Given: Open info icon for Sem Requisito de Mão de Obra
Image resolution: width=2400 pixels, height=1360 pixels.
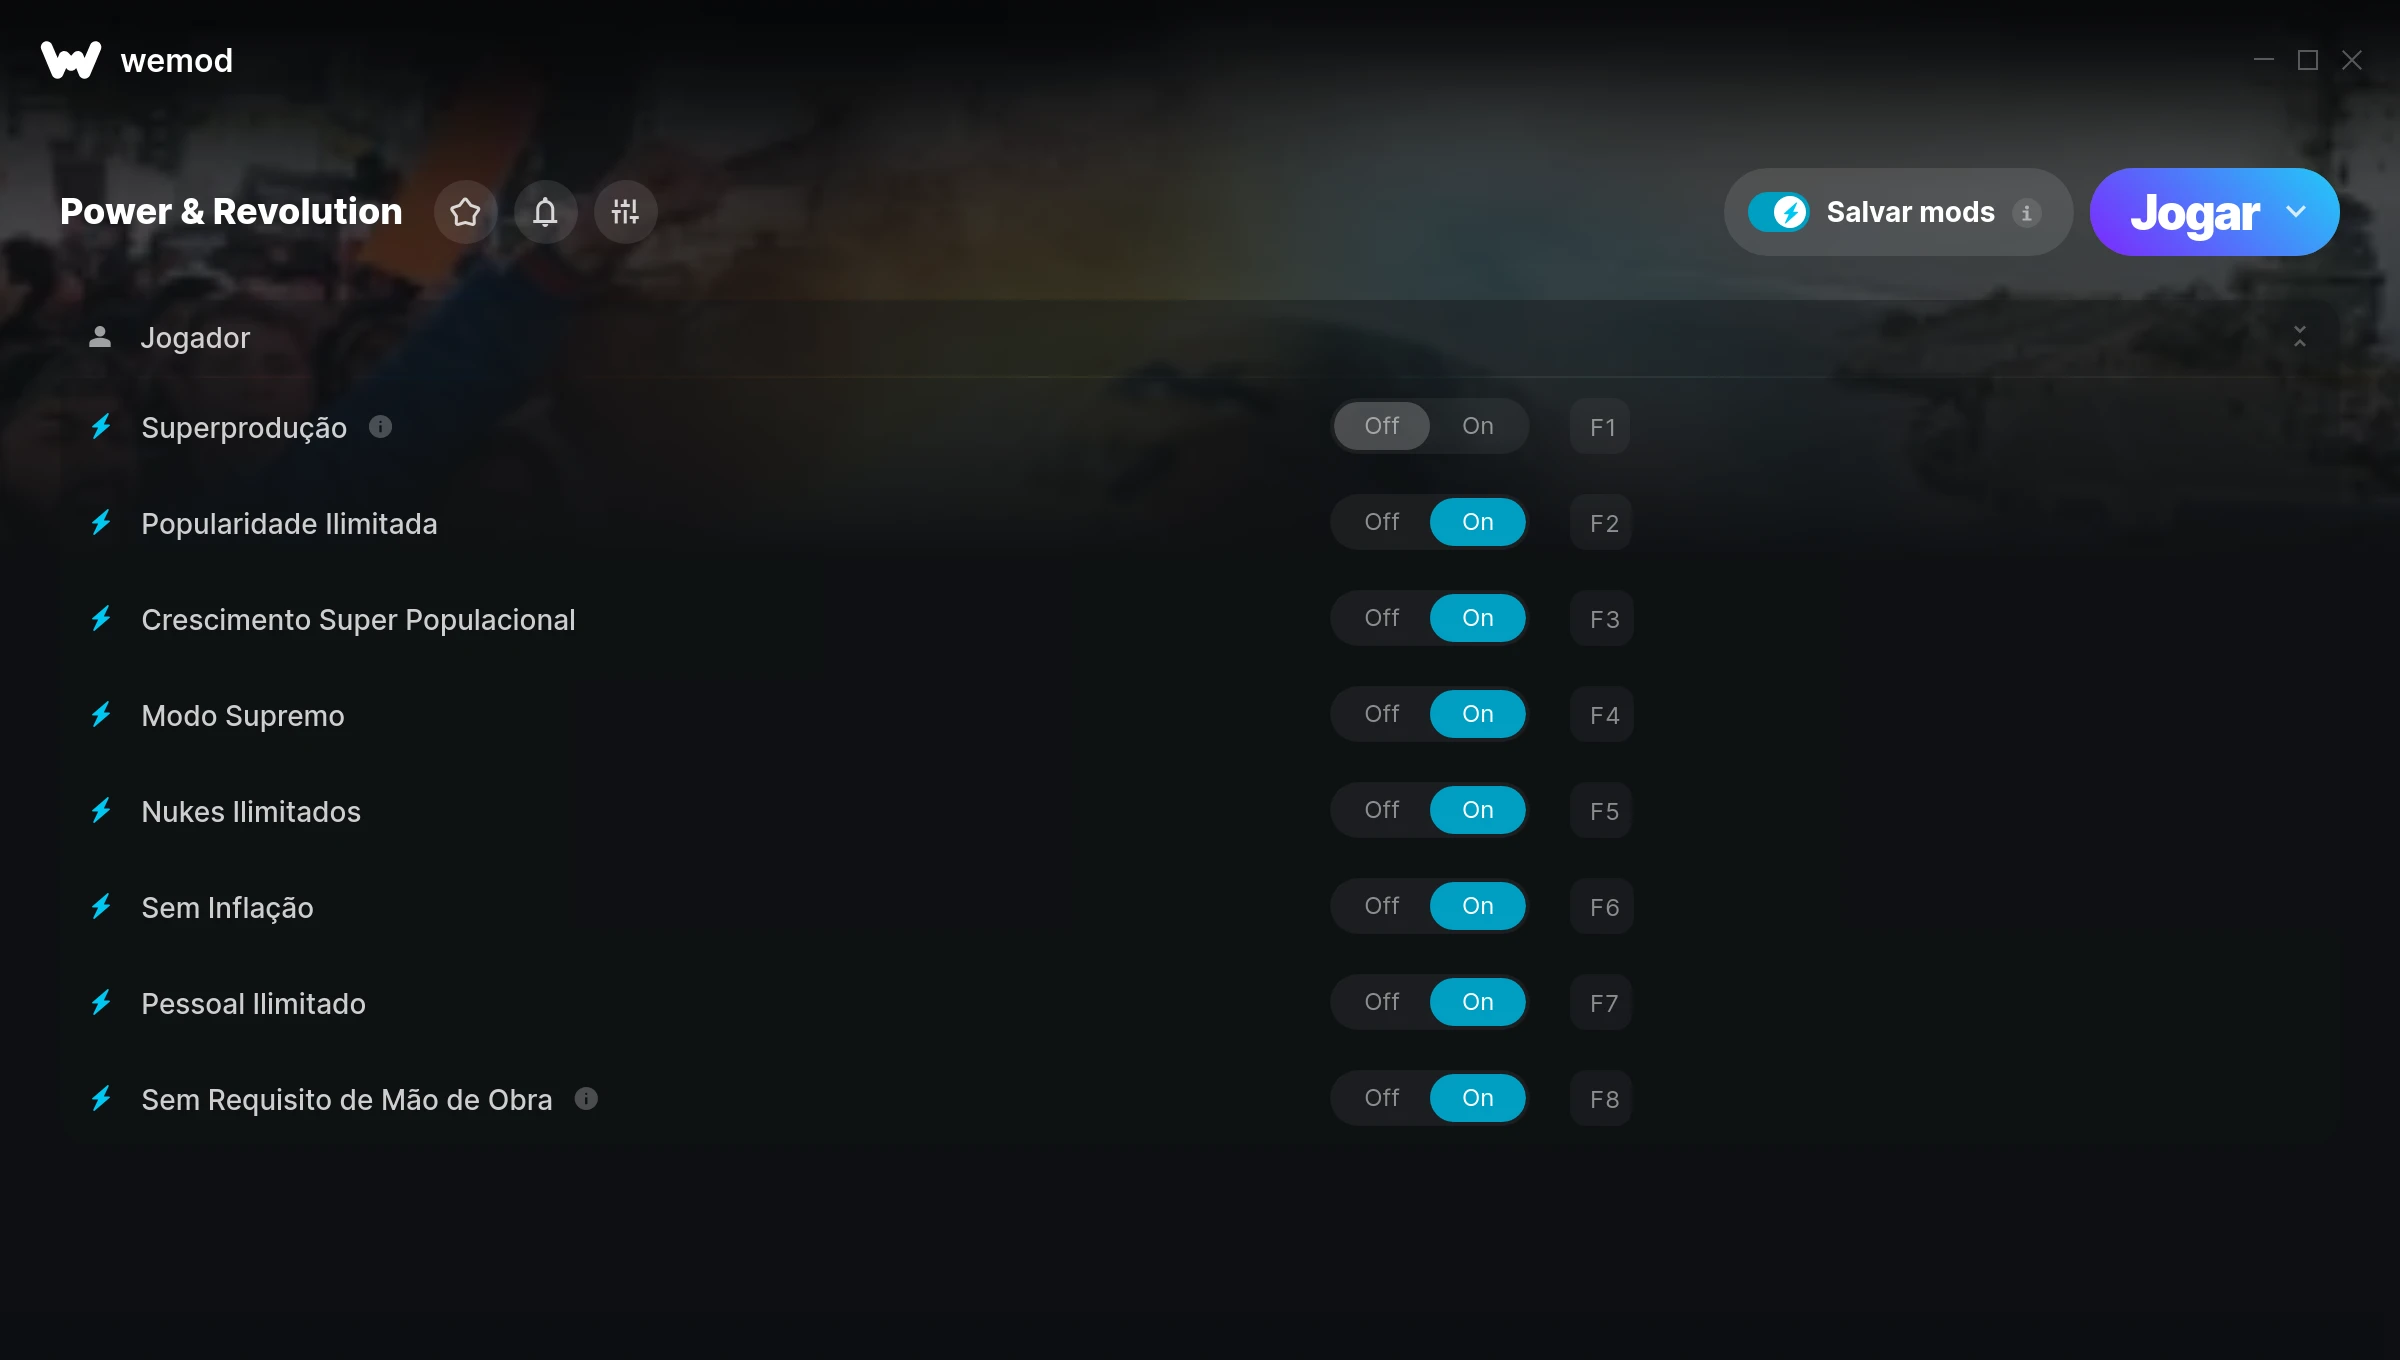Looking at the screenshot, I should tap(586, 1099).
